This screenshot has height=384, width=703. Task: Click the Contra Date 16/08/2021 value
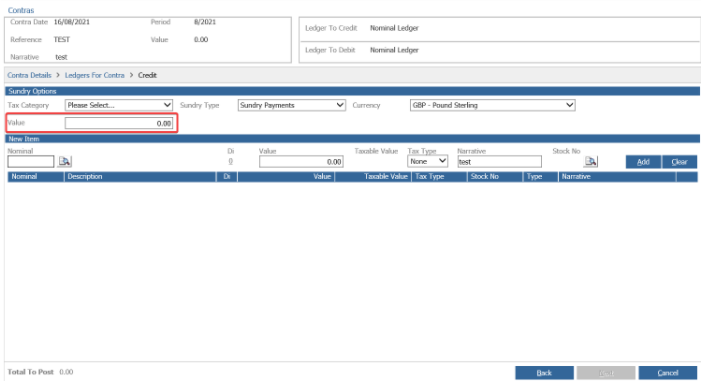tap(72, 22)
